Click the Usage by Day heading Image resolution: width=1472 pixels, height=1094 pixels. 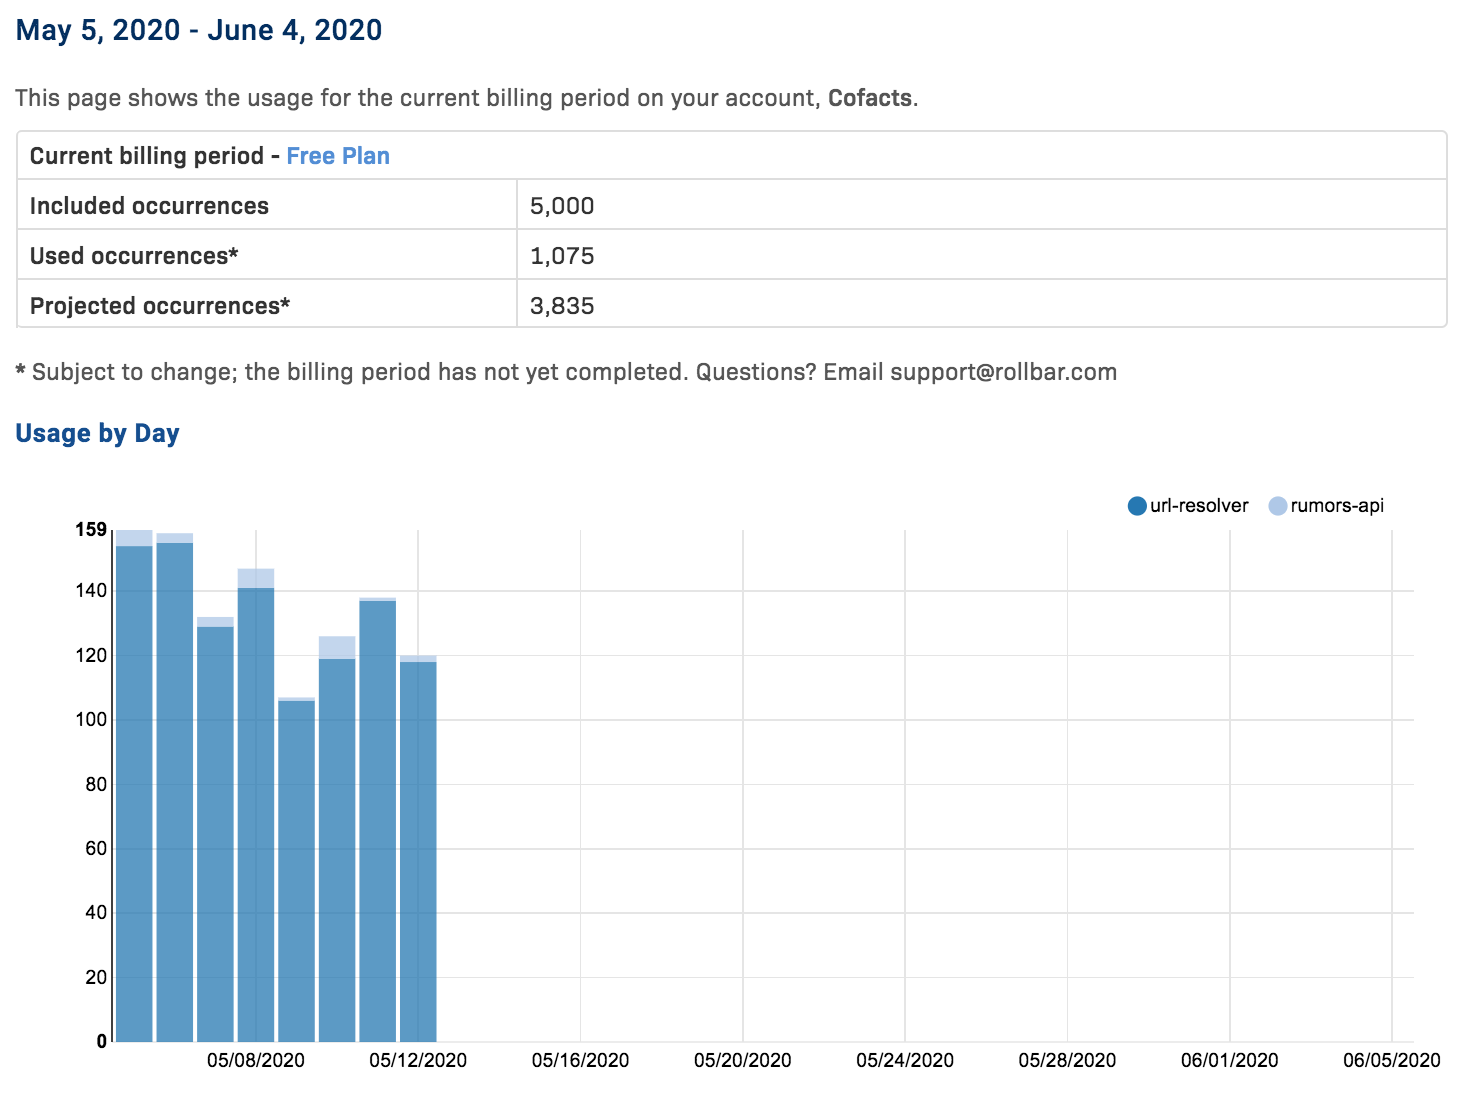97,434
